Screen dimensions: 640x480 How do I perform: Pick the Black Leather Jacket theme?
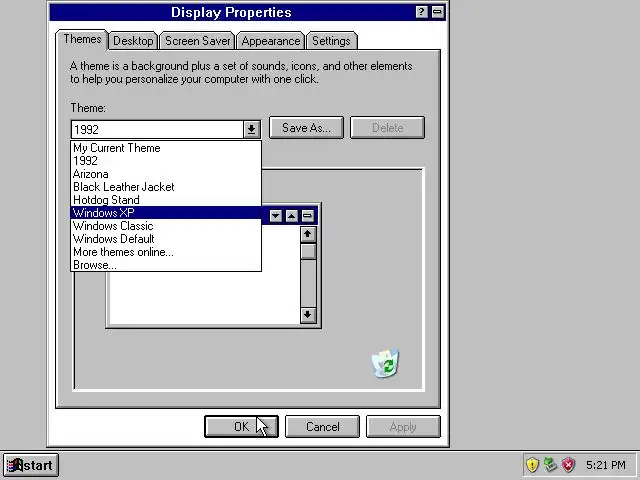(x=166, y=187)
